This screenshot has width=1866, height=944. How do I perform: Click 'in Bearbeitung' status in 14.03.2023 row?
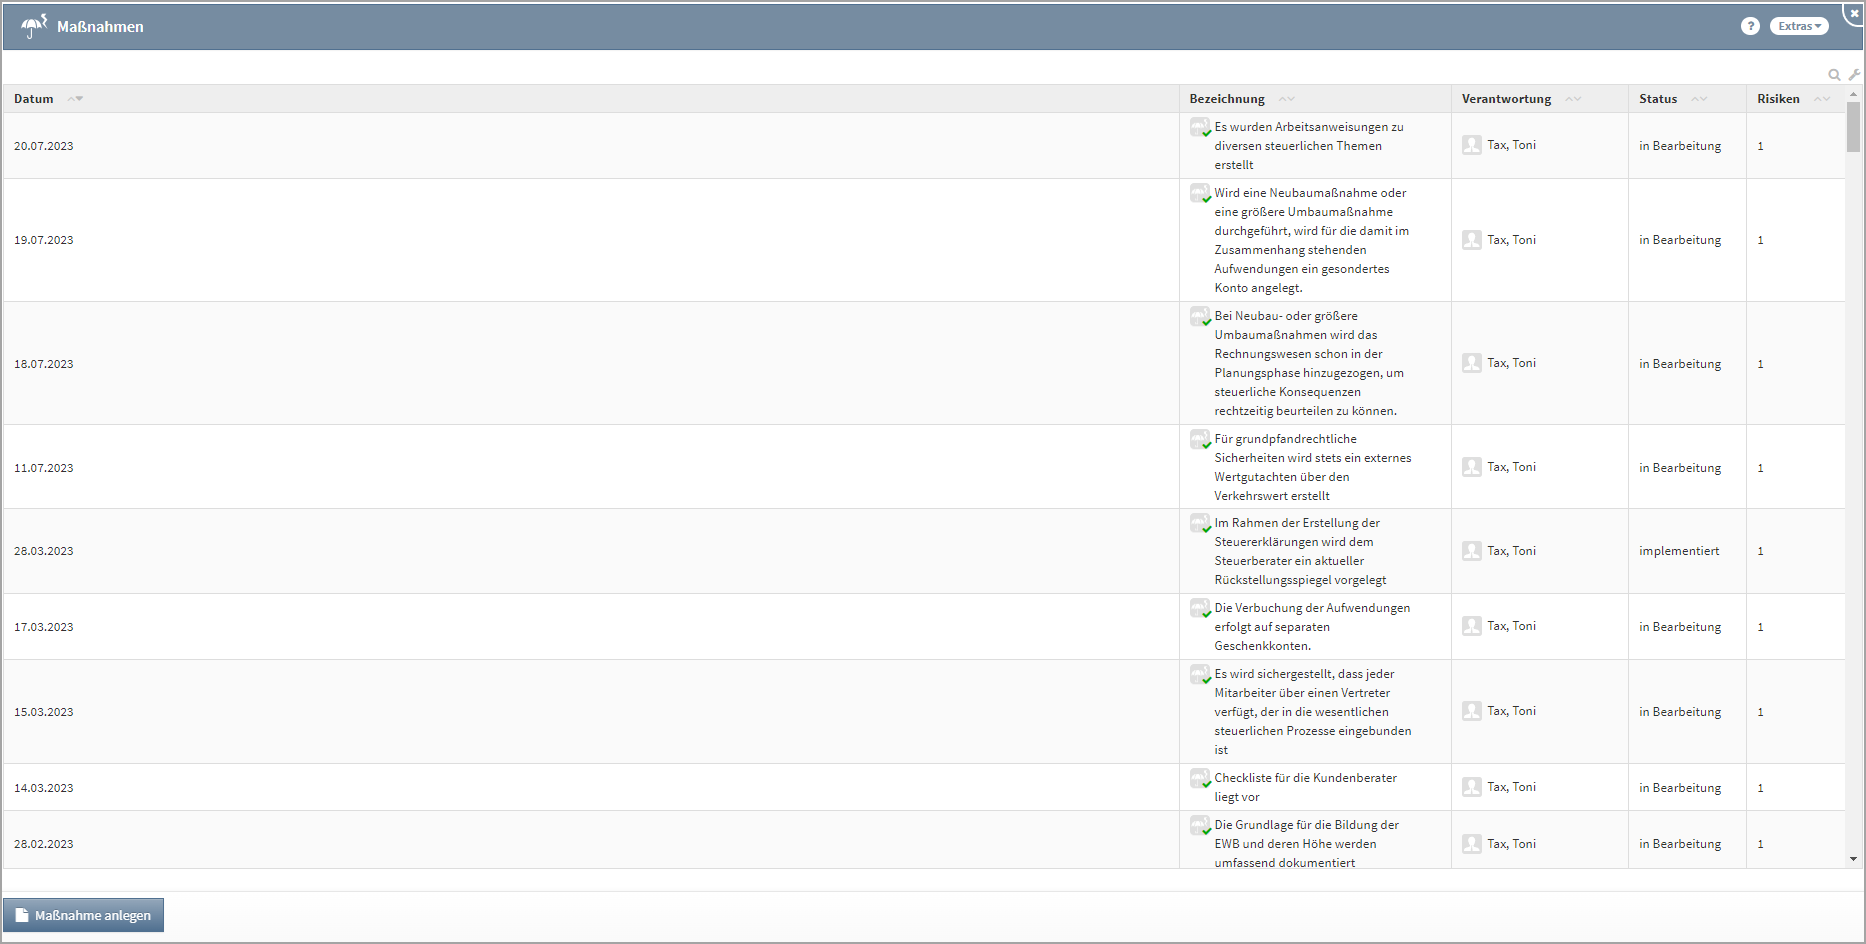click(x=1680, y=788)
